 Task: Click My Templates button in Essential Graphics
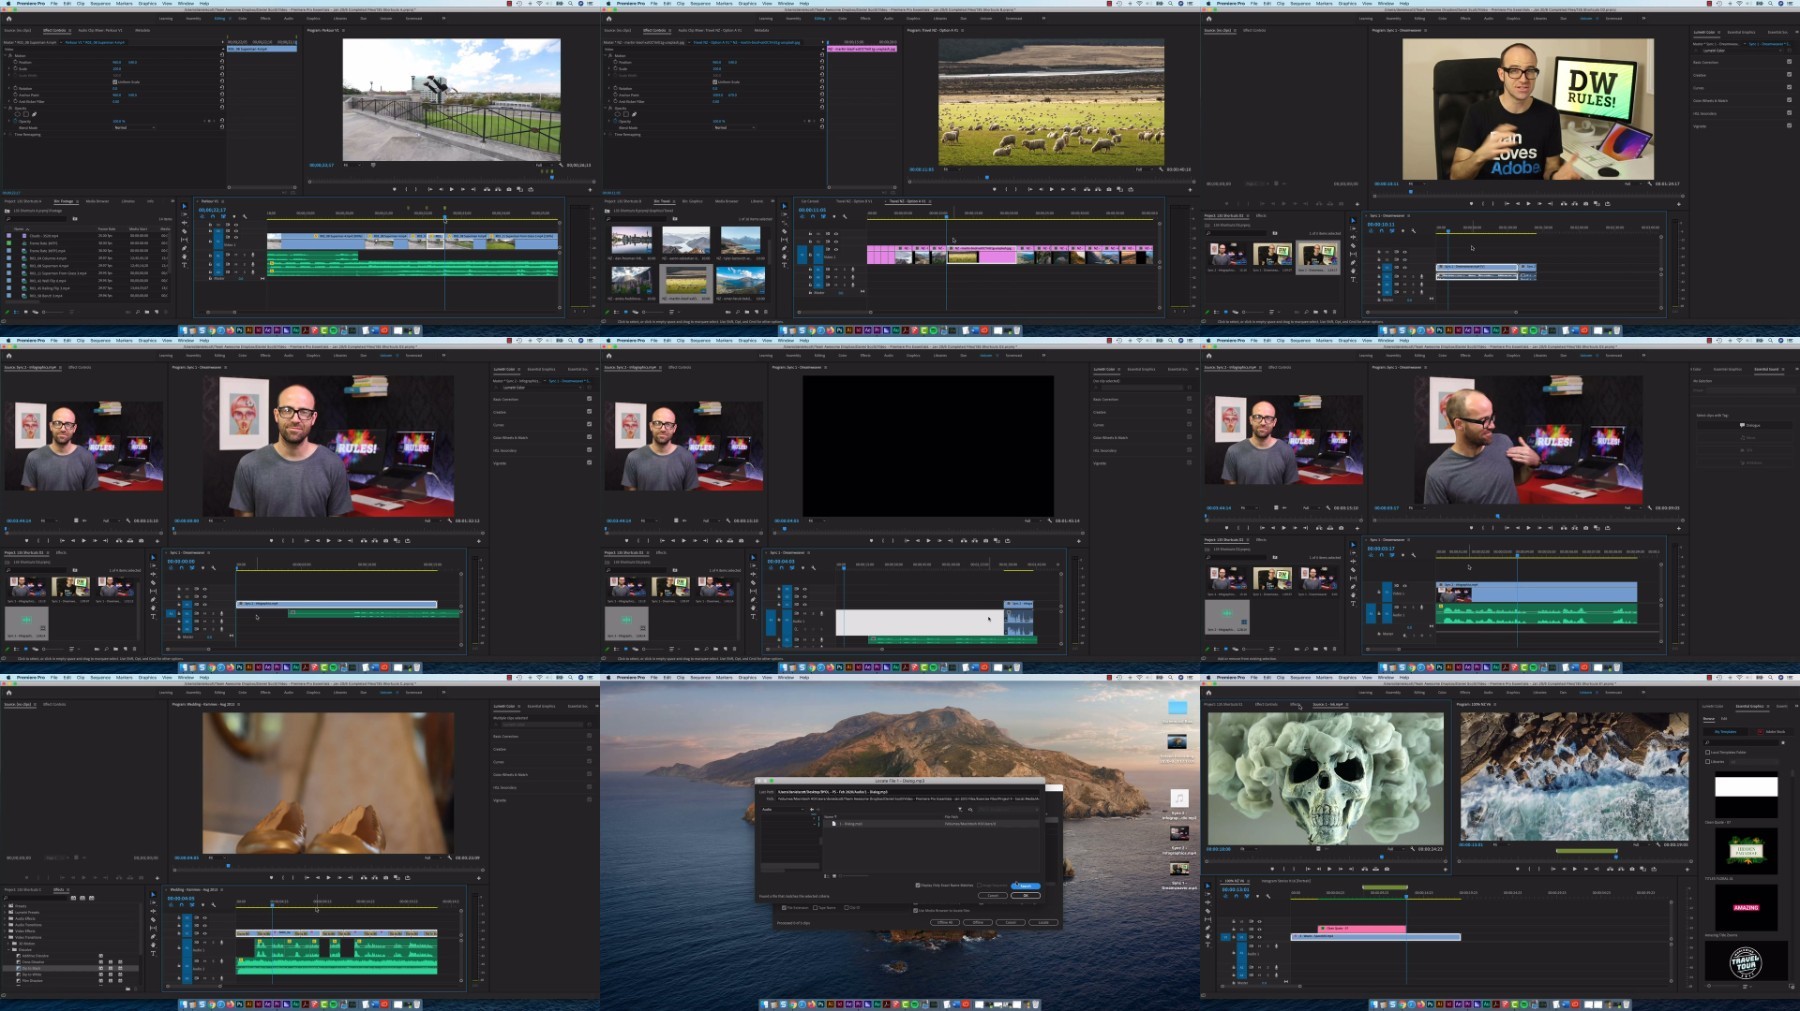(1725, 732)
